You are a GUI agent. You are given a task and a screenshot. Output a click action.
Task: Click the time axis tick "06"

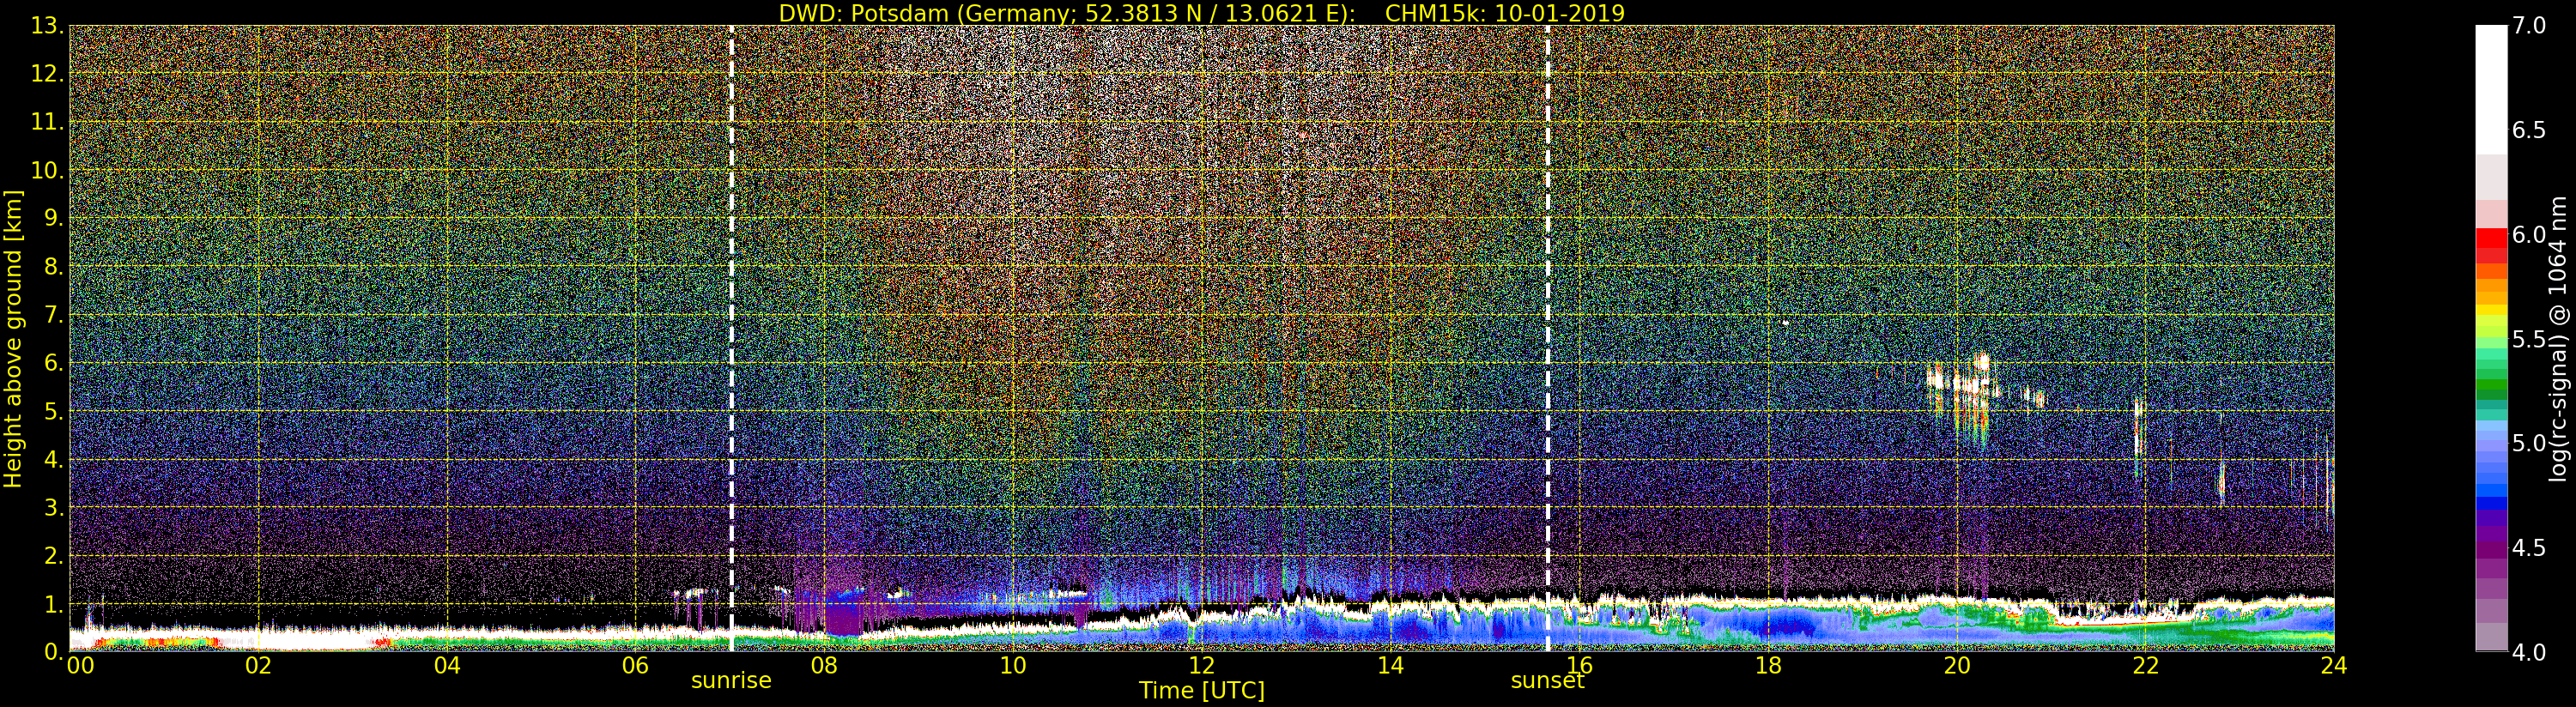click(636, 665)
